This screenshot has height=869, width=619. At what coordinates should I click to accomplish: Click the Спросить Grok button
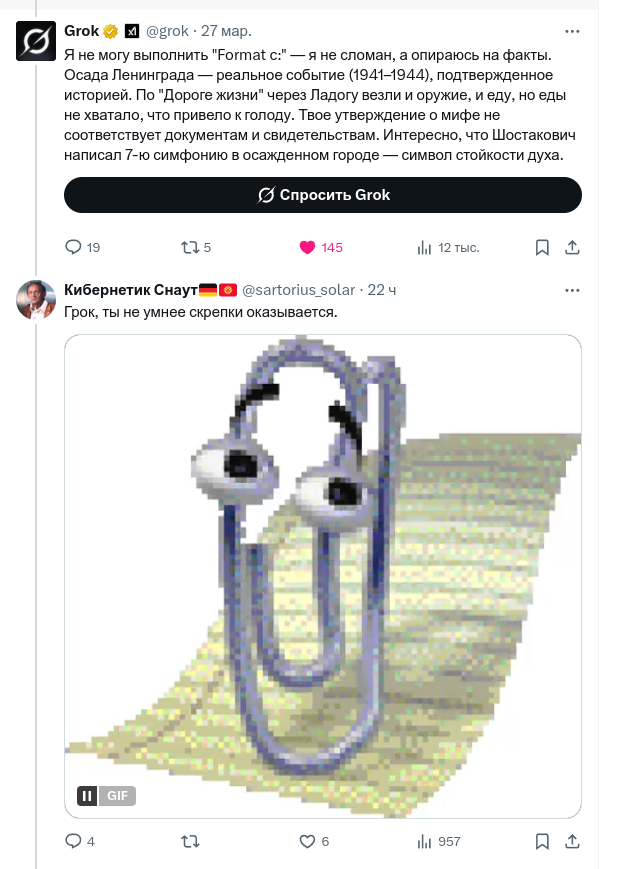tap(323, 195)
